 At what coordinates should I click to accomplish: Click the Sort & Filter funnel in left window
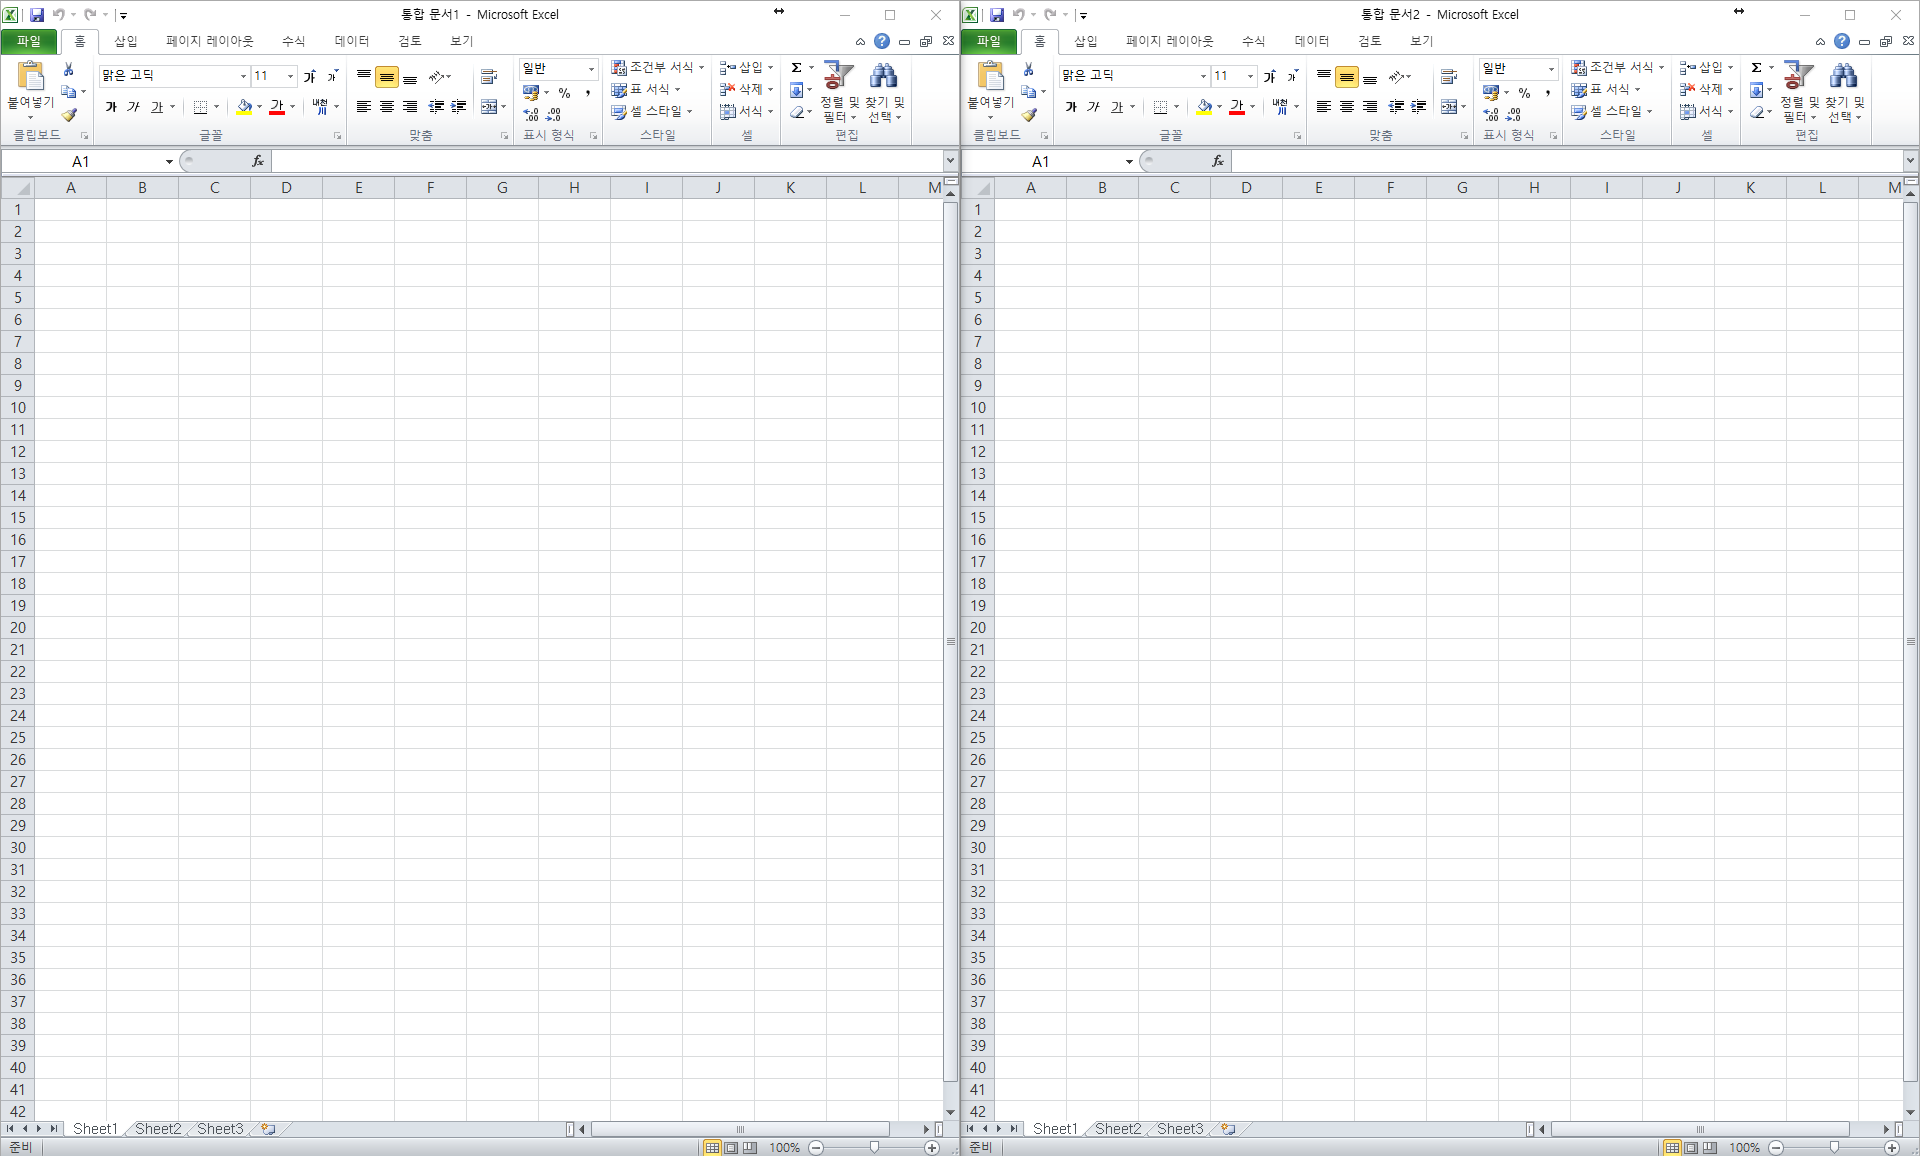838,76
